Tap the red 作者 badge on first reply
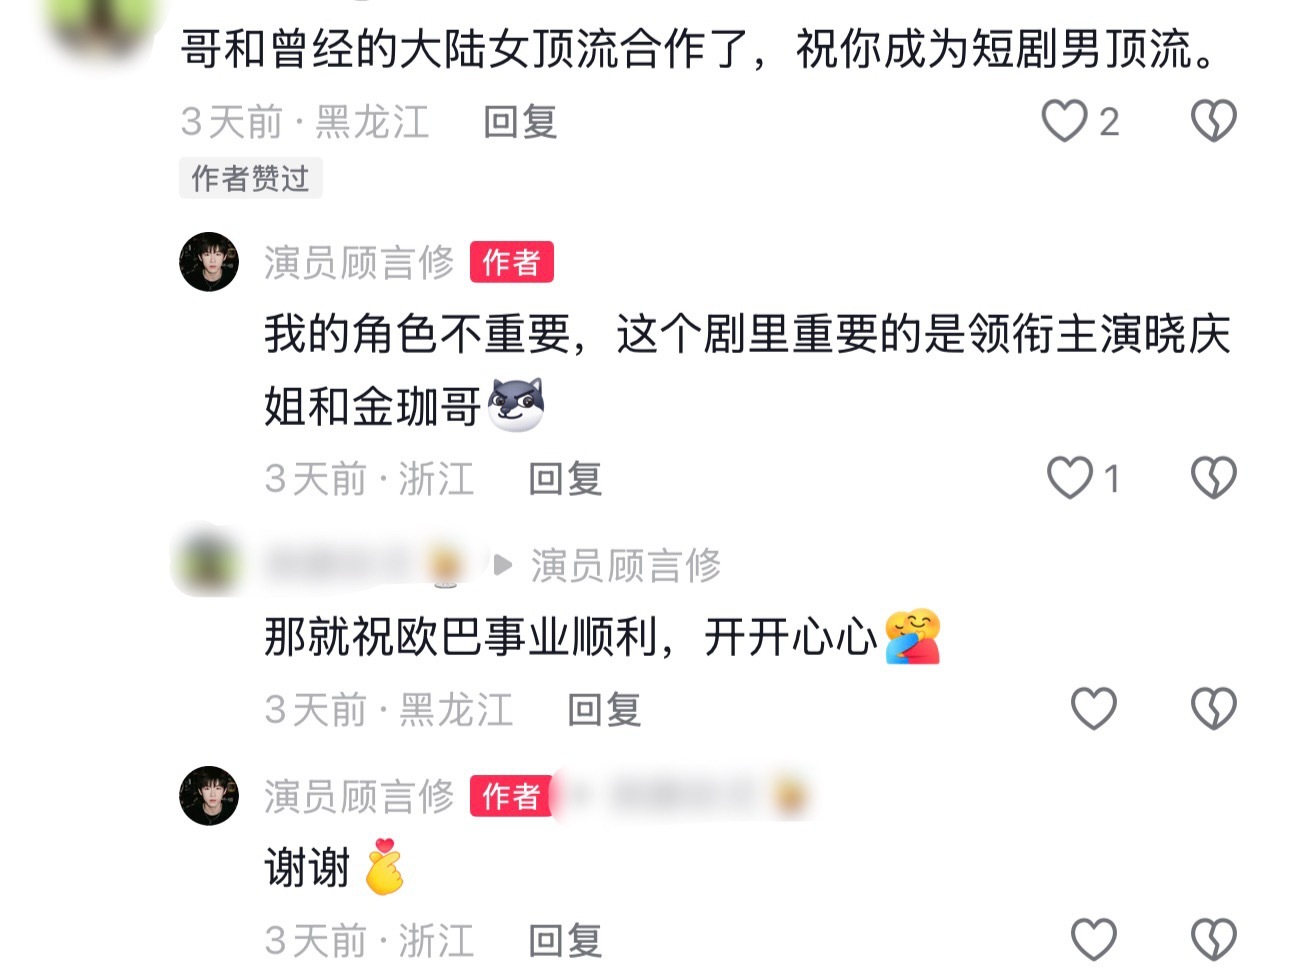 click(511, 263)
